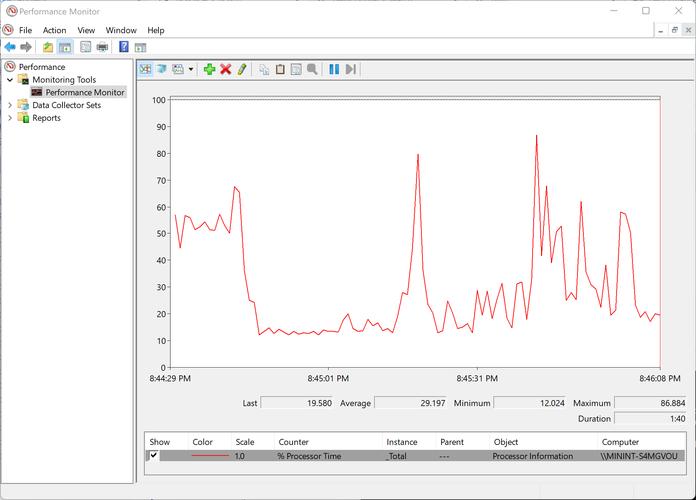
Task: Collapse the Monitoring Tools tree node
Action: pos(11,79)
